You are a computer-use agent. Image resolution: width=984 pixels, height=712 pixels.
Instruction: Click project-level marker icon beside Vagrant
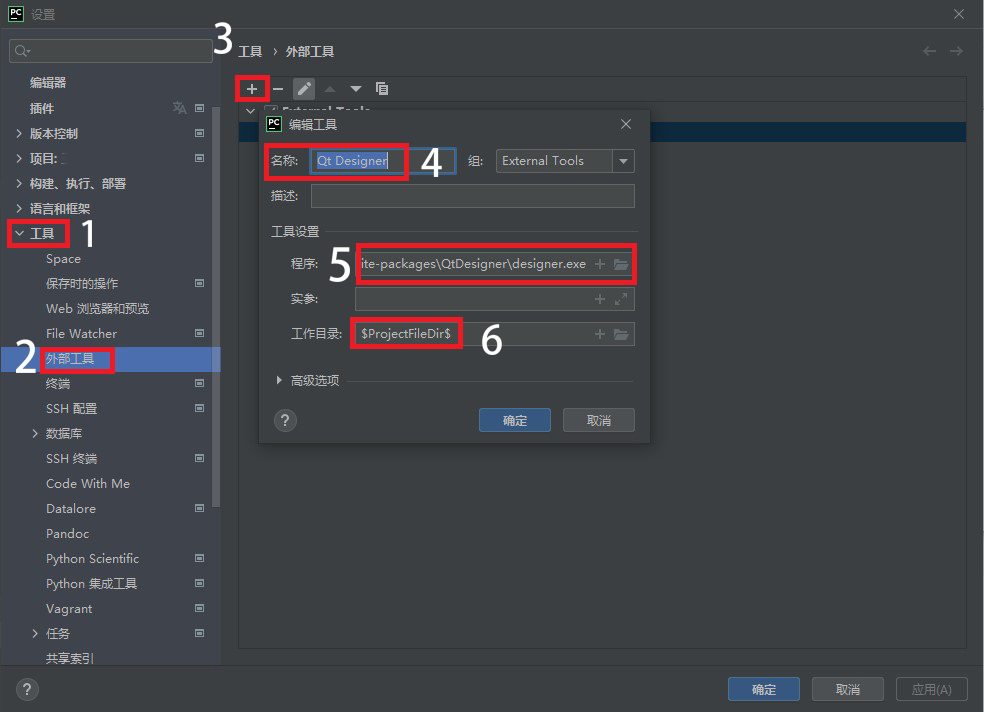(200, 608)
